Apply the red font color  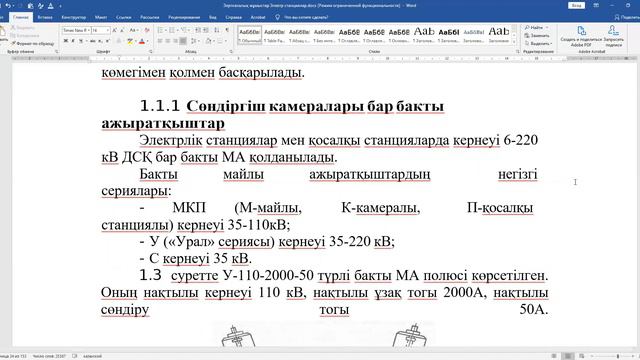pyautogui.click(x=142, y=41)
